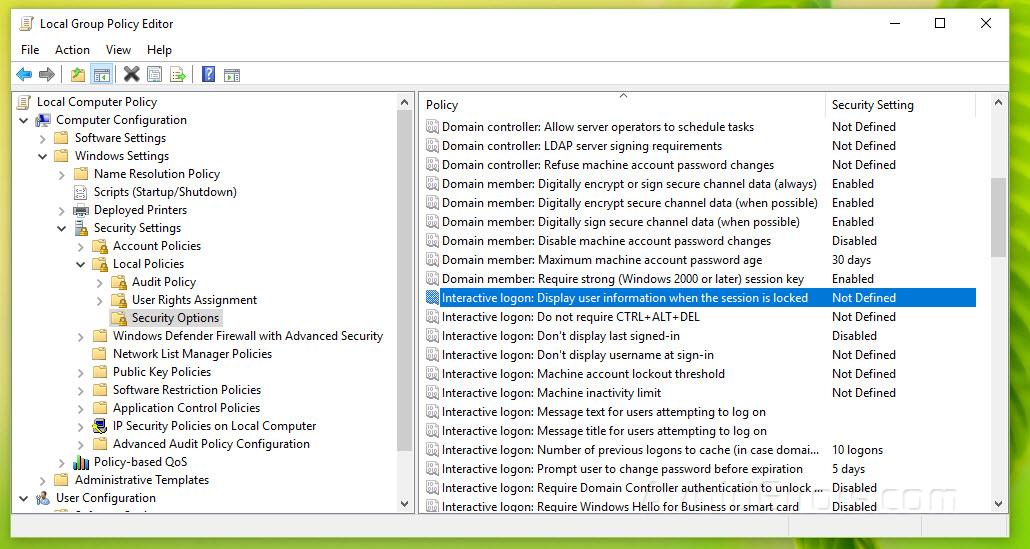Open Properties from the toolbar icon
The width and height of the screenshot is (1030, 549).
[x=154, y=74]
